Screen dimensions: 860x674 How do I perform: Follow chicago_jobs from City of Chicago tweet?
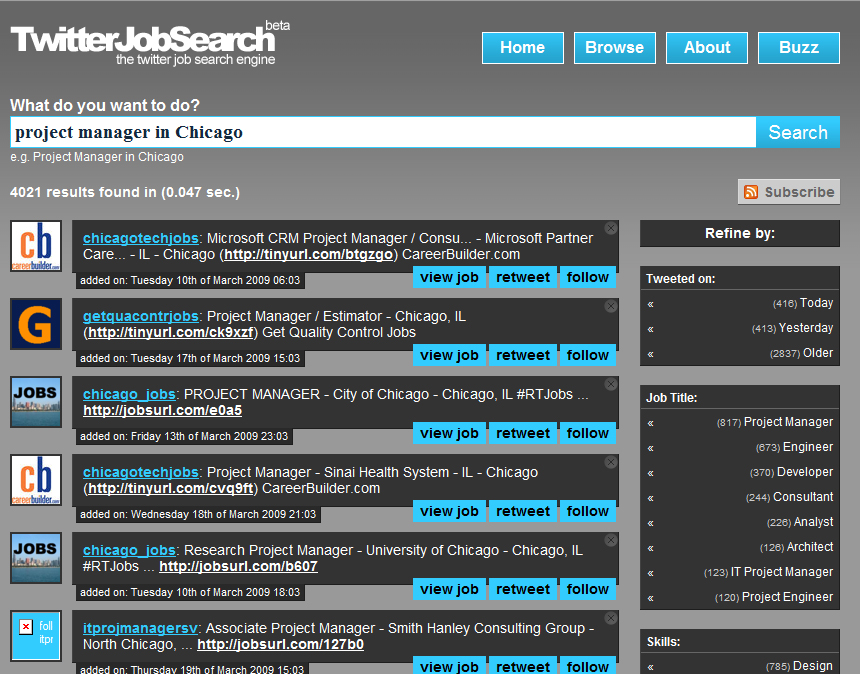pos(588,433)
